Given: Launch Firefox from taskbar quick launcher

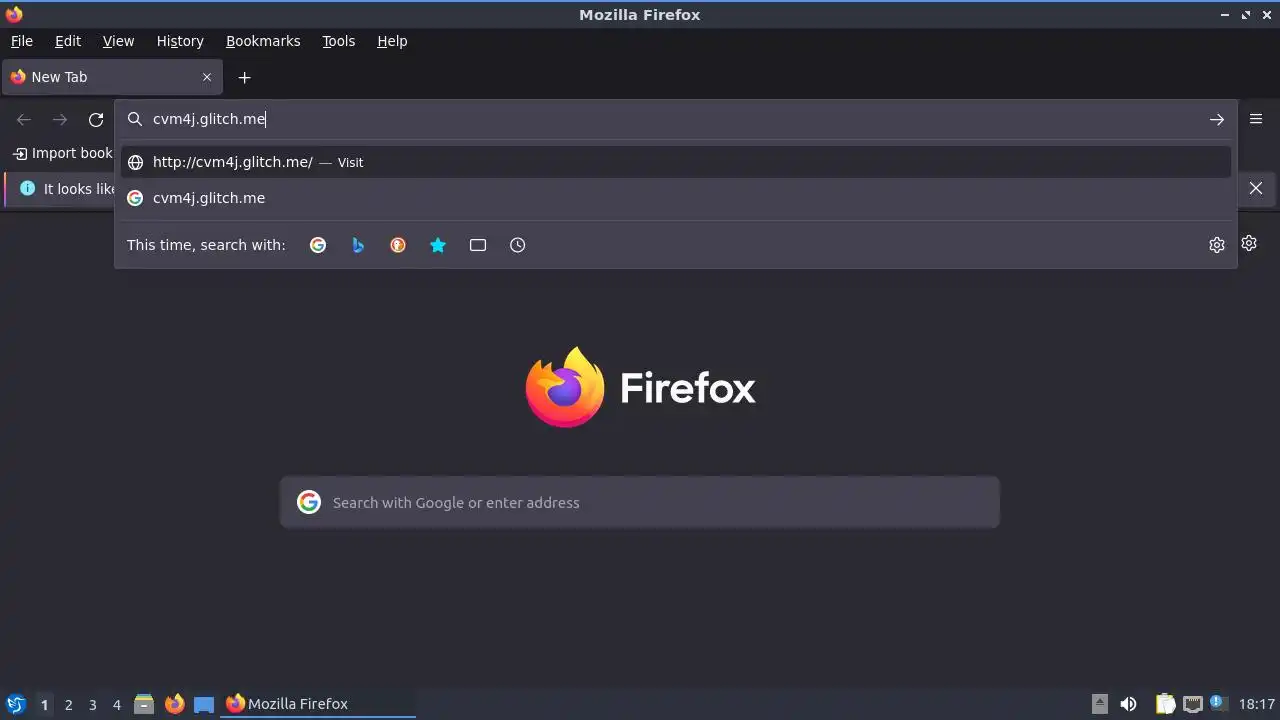Looking at the screenshot, I should pos(174,704).
